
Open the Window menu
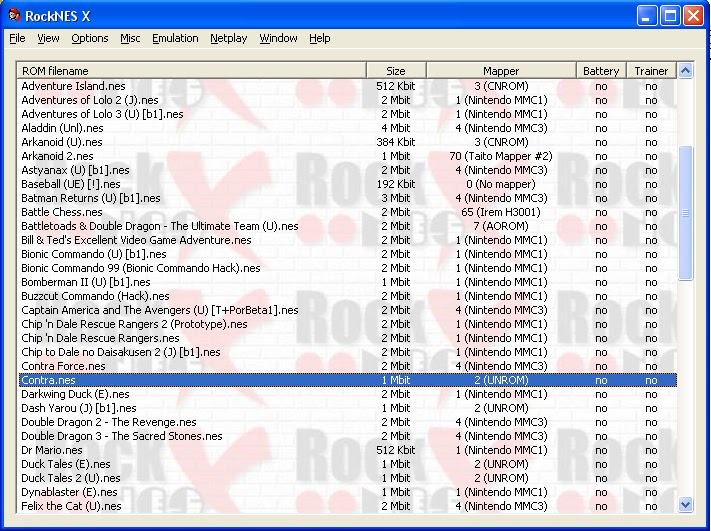click(x=278, y=39)
